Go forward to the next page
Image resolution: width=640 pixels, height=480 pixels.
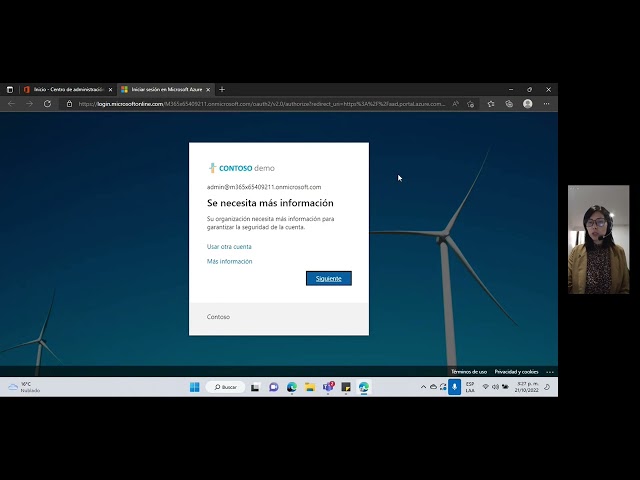click(29, 104)
